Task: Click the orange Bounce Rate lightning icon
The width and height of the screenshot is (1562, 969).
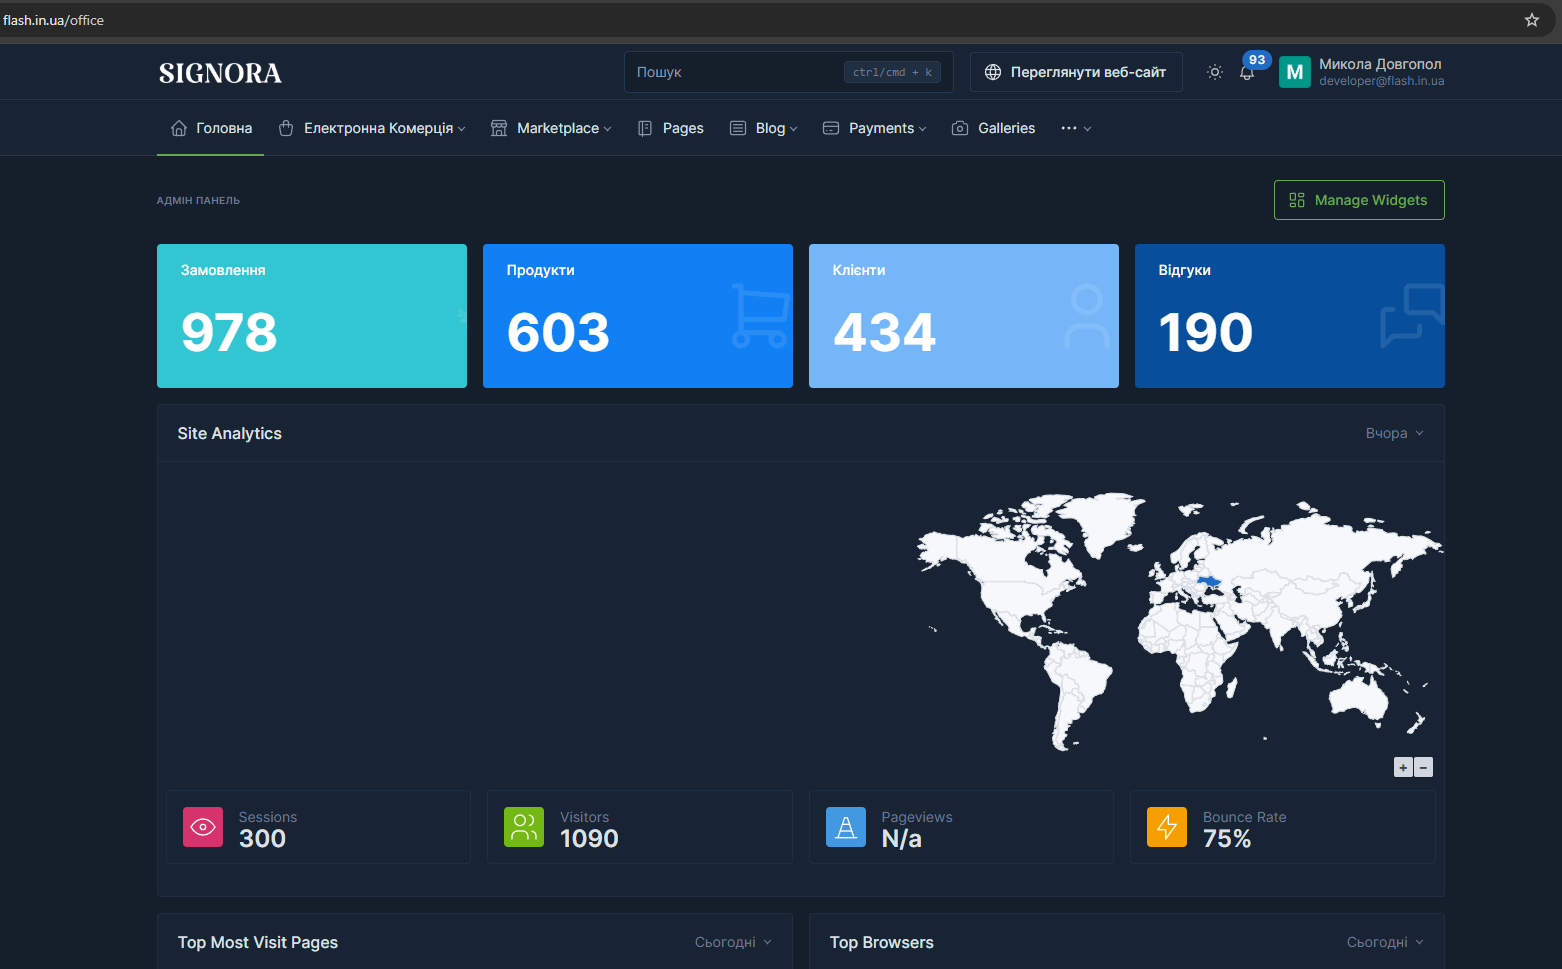Action: [x=1167, y=827]
